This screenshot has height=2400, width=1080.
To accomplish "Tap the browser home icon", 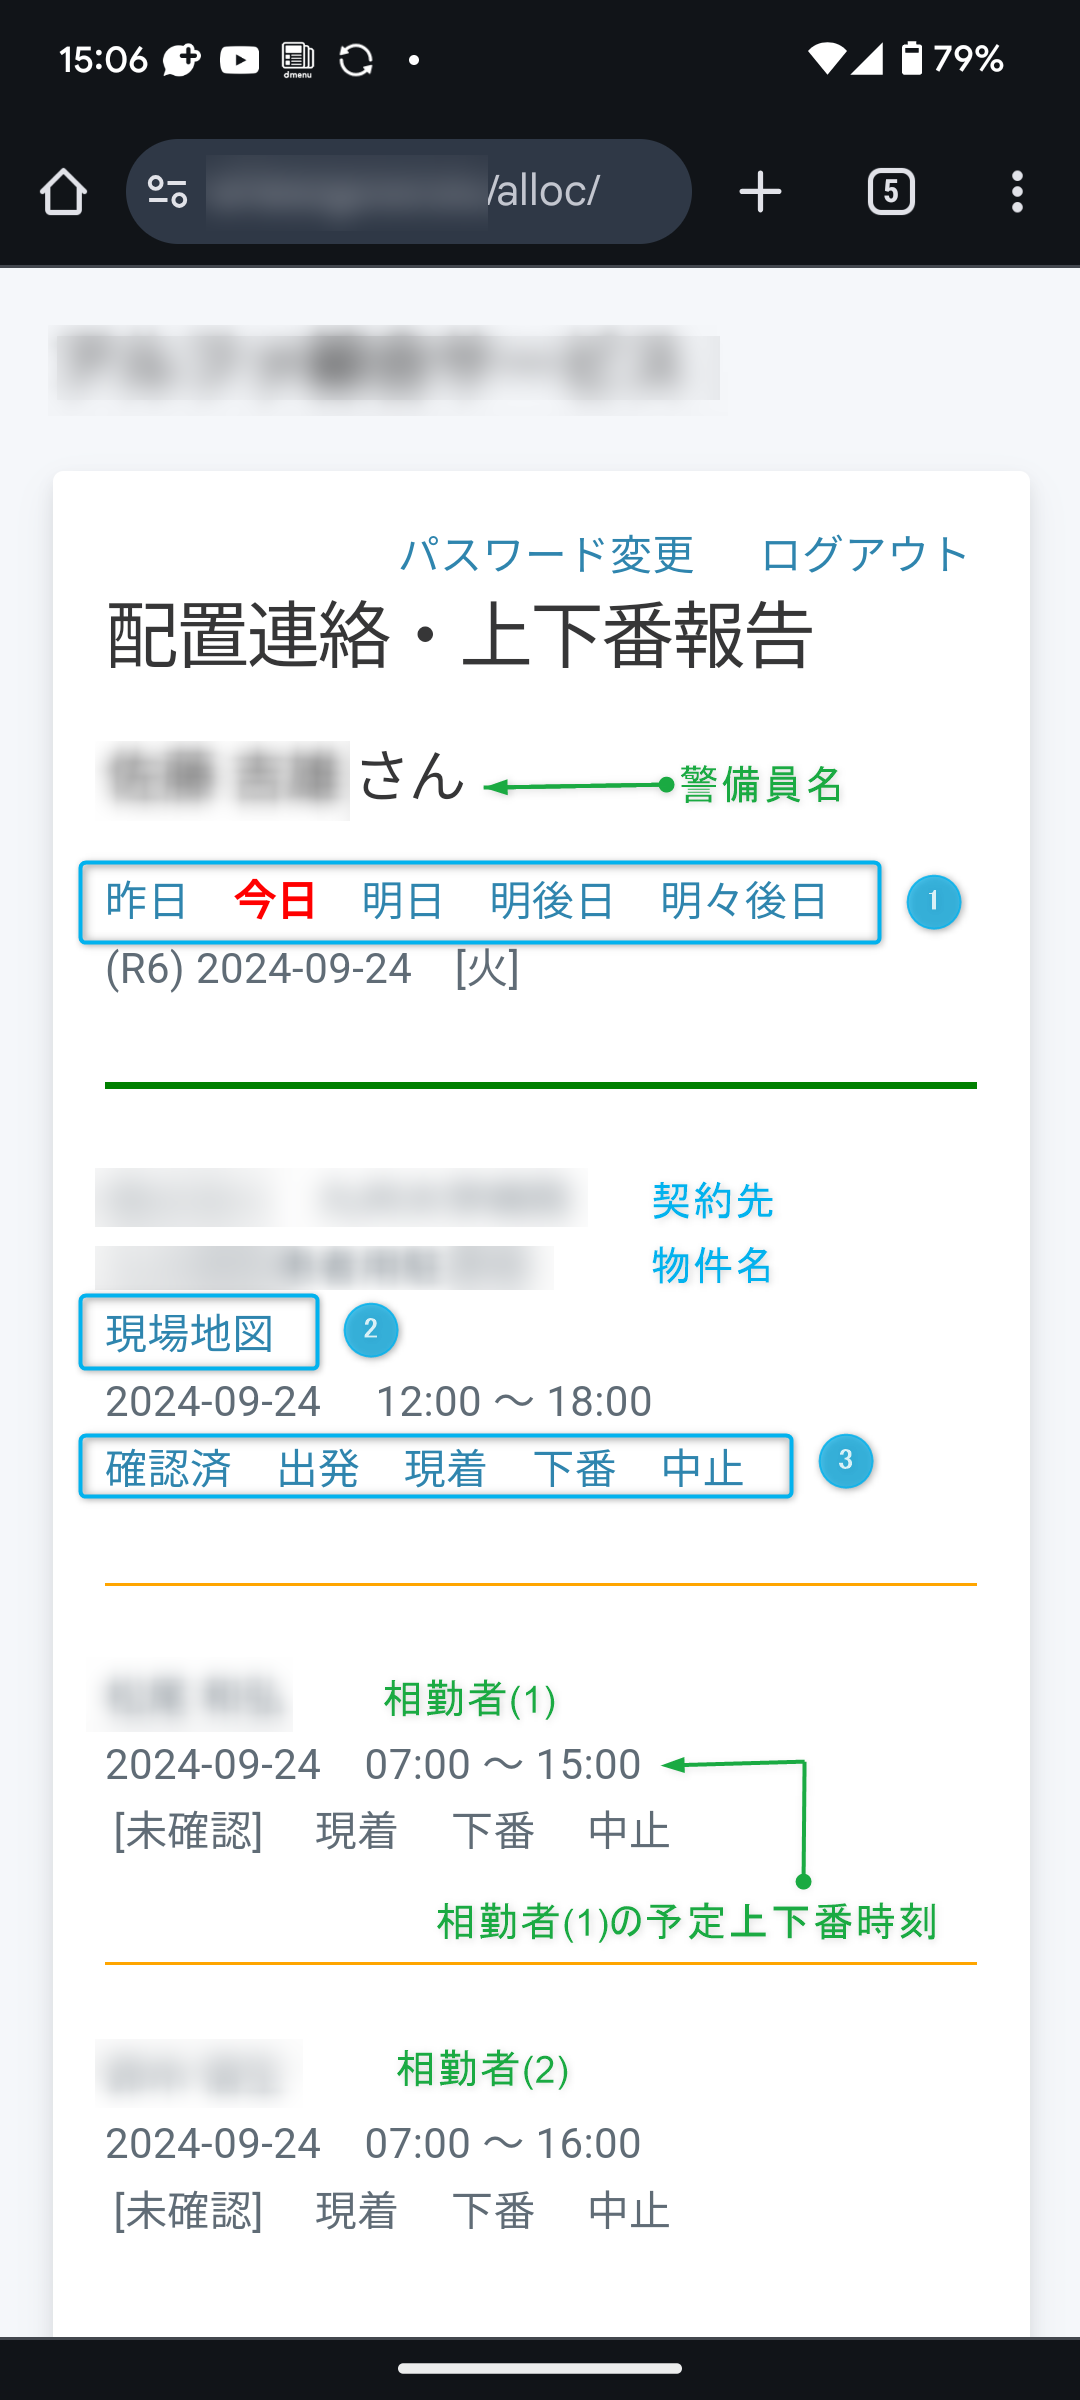I will [63, 192].
